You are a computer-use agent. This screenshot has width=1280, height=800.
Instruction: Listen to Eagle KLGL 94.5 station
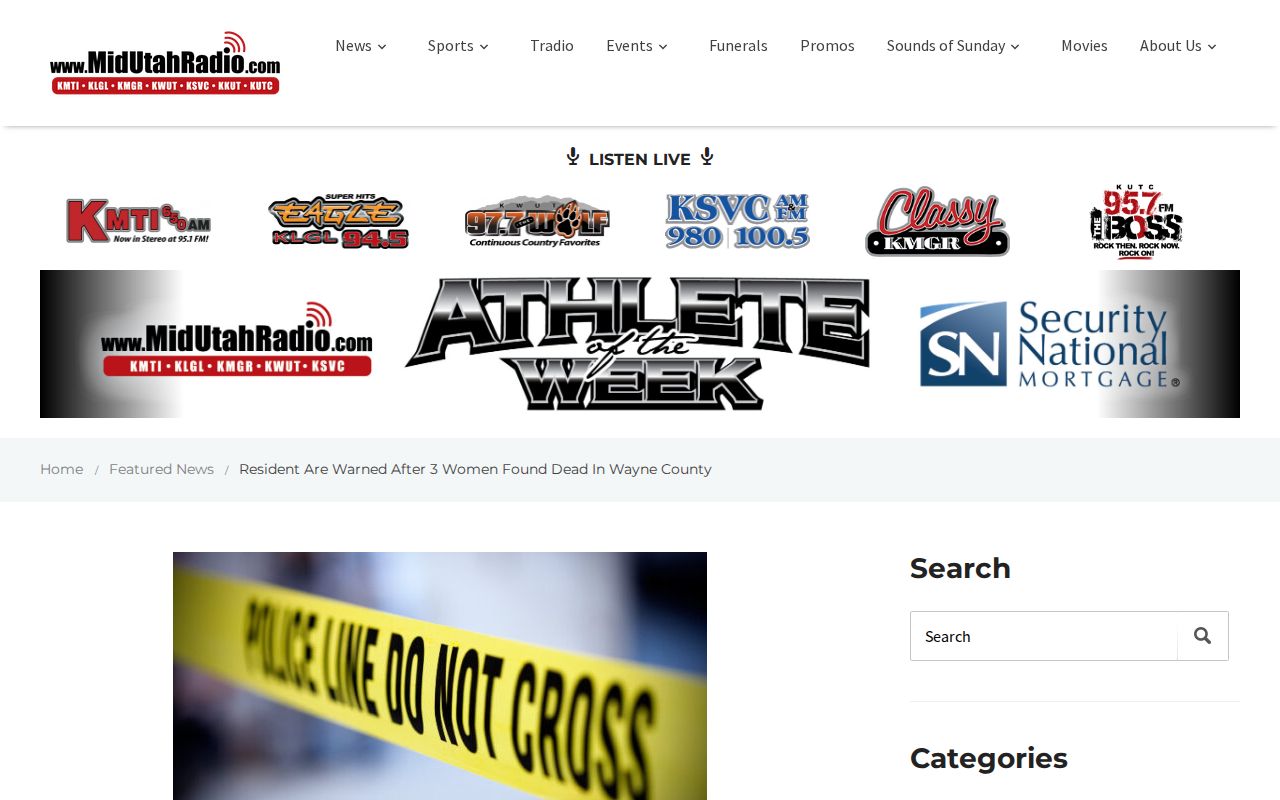(338, 221)
